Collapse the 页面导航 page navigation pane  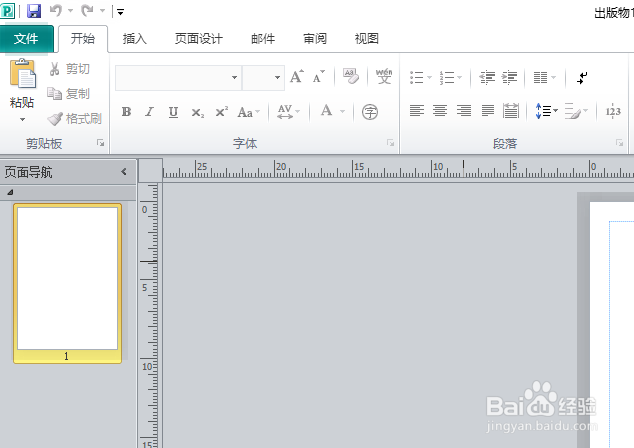point(124,172)
